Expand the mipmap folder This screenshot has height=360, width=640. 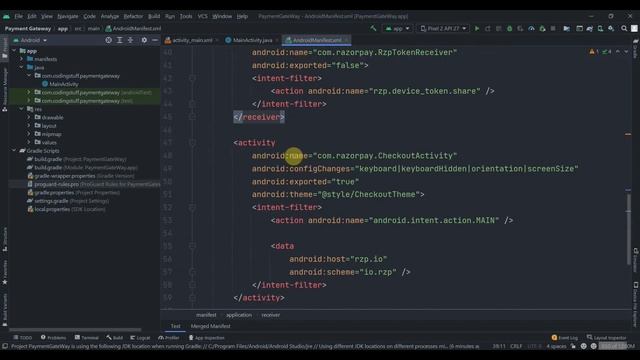29,134
